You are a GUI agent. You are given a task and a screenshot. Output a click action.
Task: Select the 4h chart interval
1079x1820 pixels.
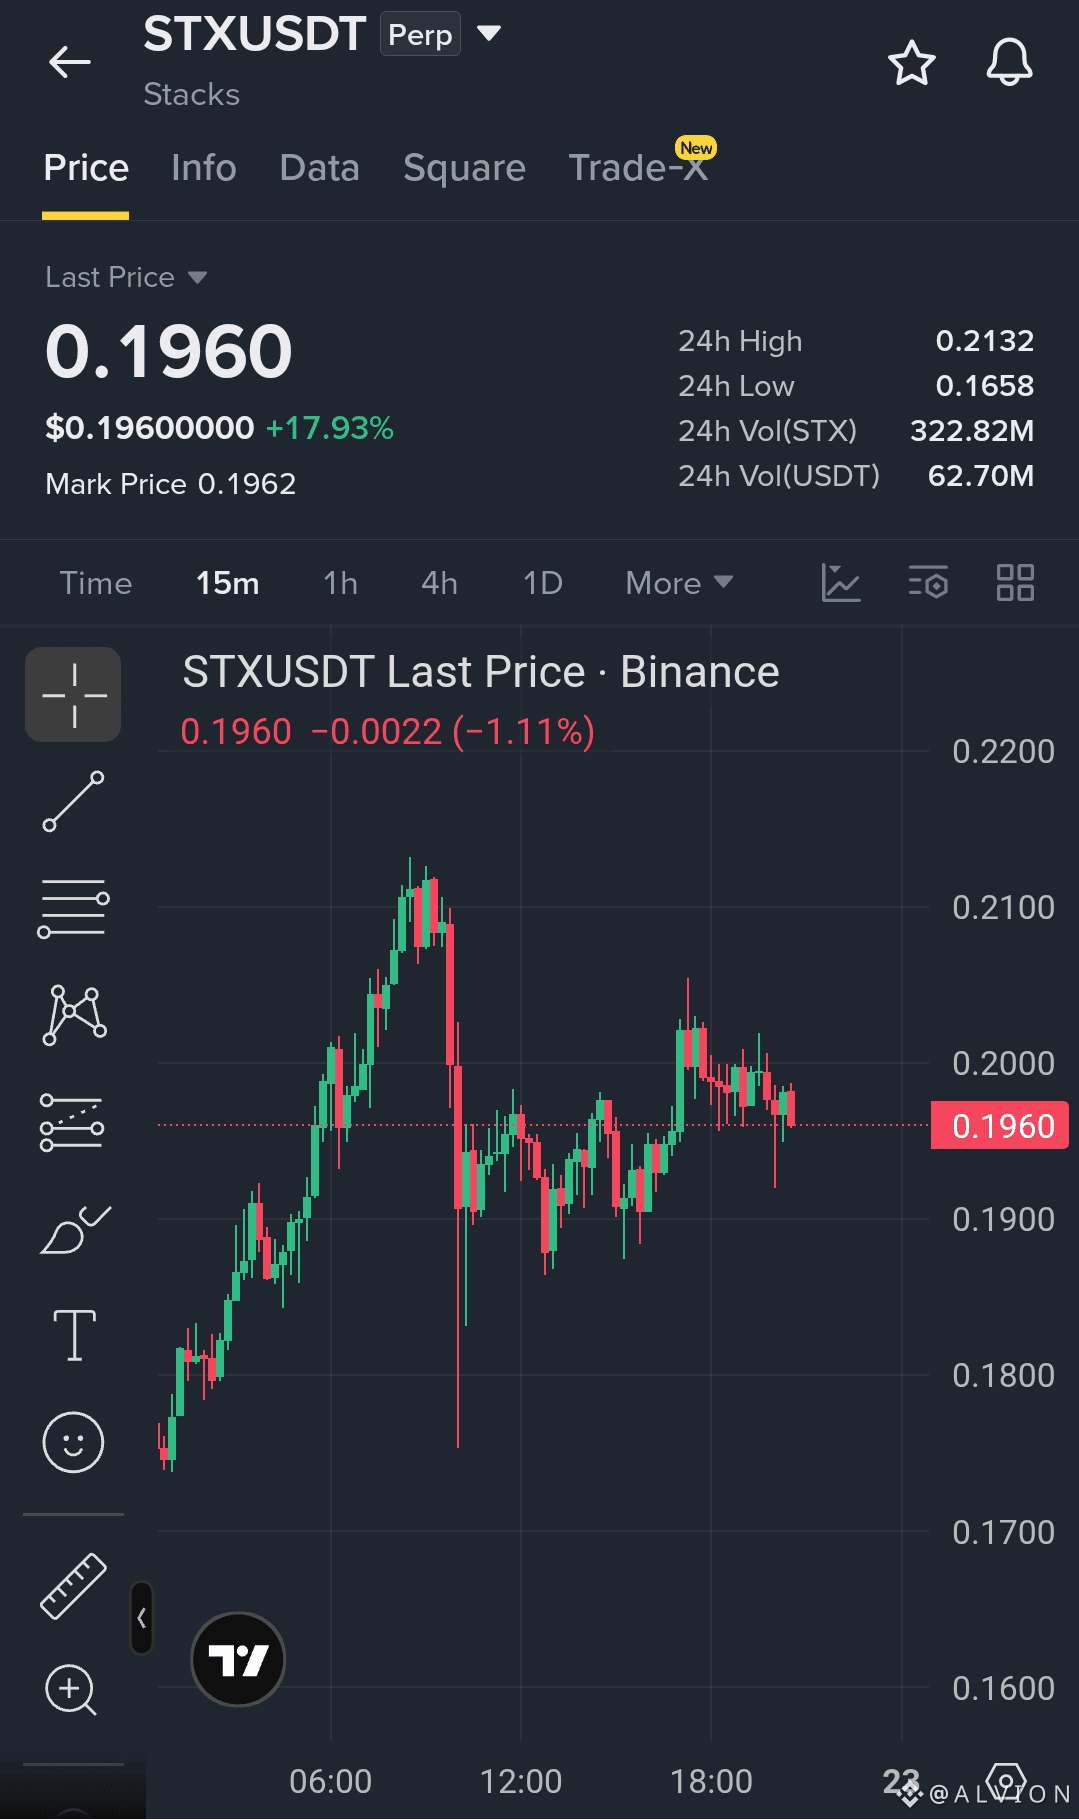pyautogui.click(x=440, y=583)
